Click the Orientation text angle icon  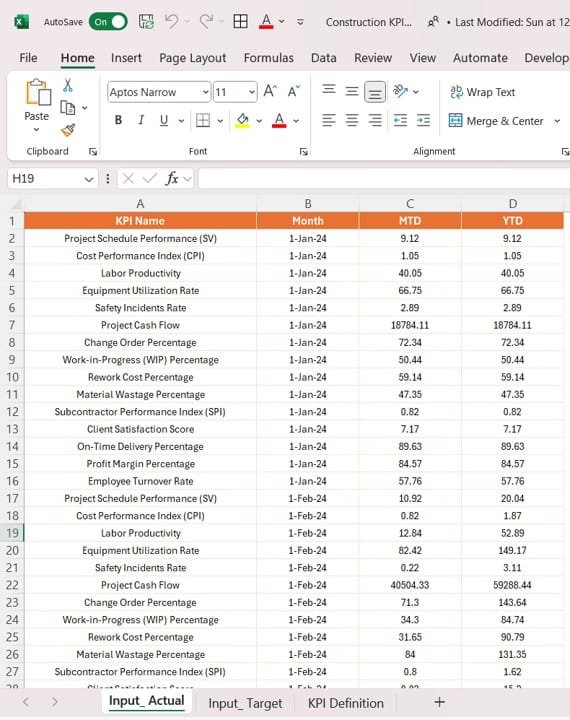(401, 91)
